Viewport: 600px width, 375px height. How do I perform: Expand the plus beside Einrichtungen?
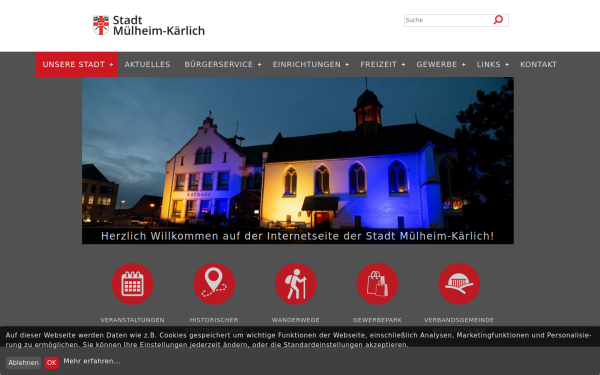[x=347, y=65]
